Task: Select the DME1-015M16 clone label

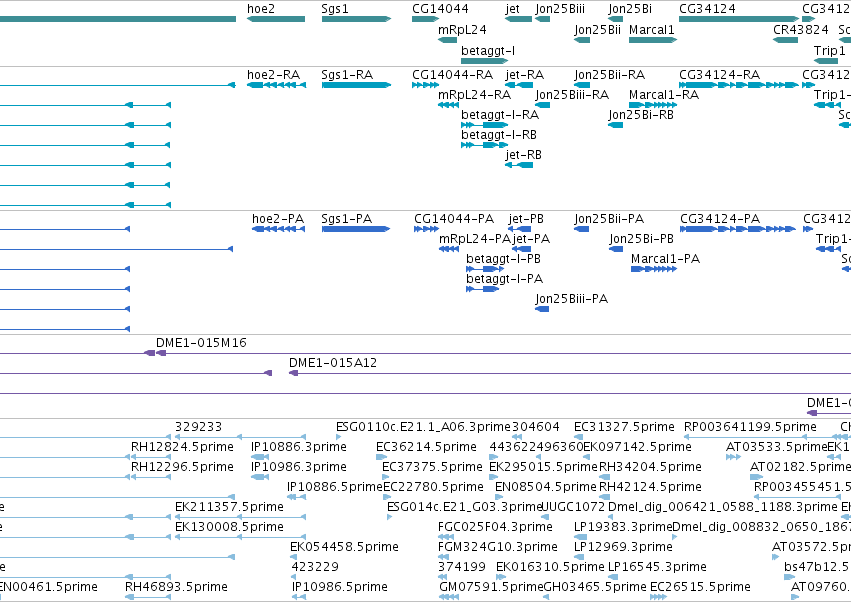Action: coord(201,343)
